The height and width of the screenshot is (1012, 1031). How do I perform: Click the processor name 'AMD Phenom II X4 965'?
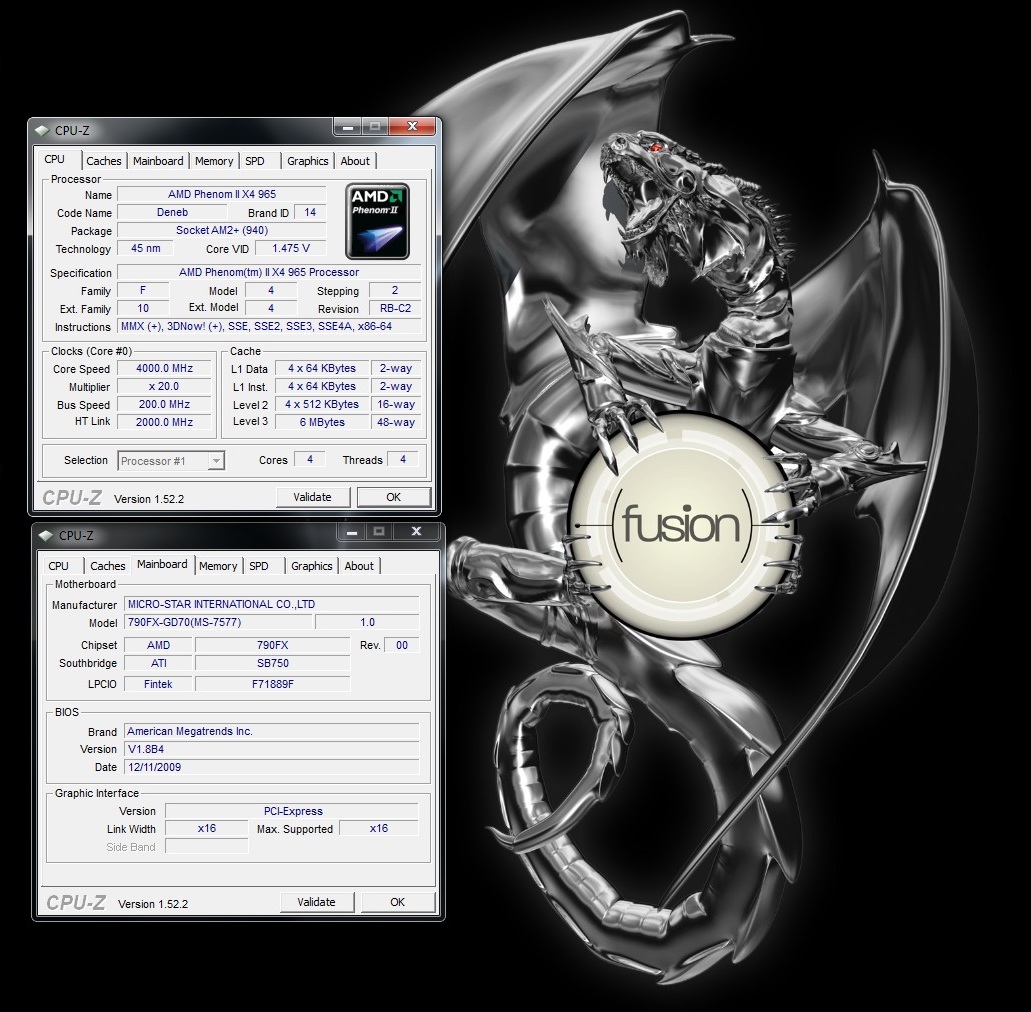[222, 195]
